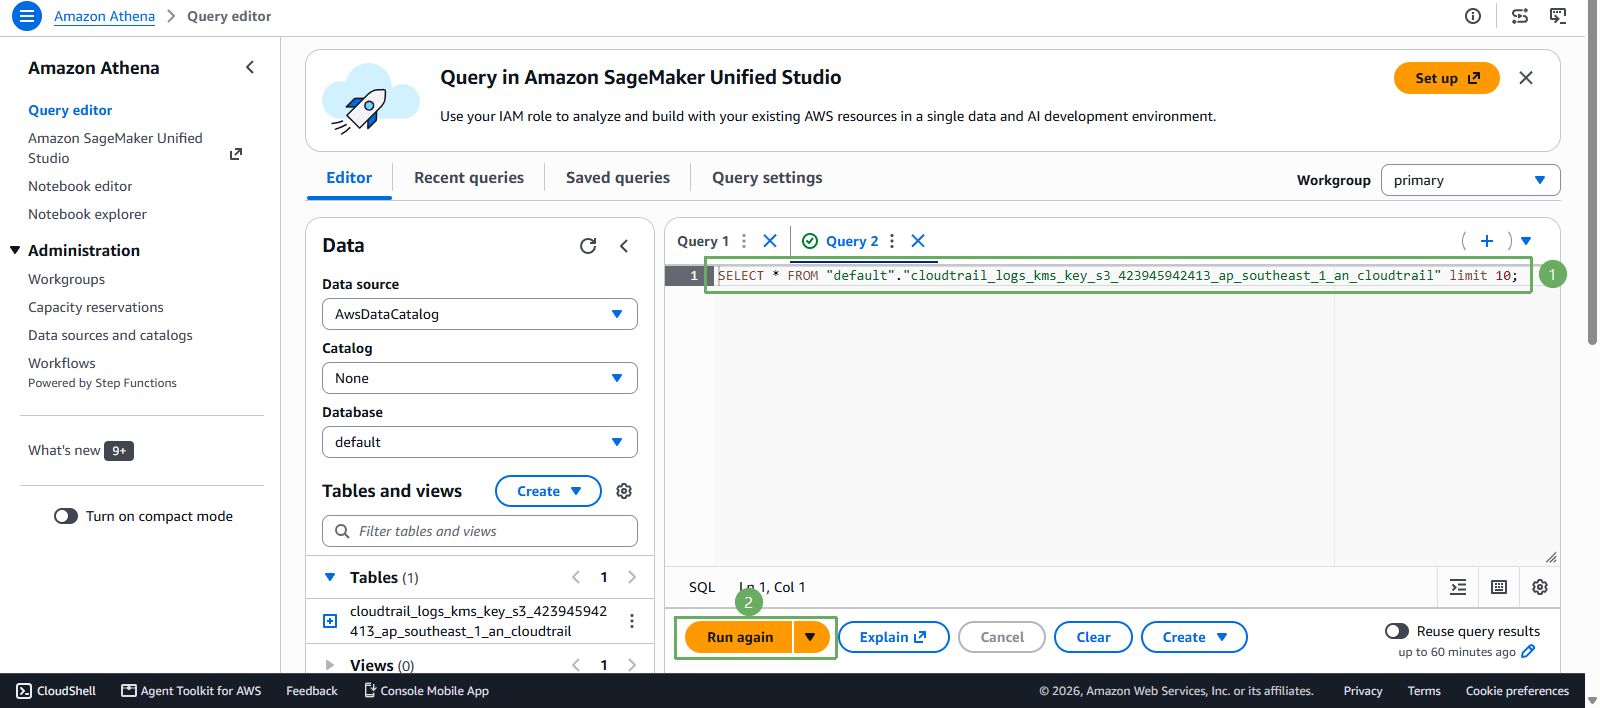Focus the Filter tables and views field
This screenshot has height=708, width=1600.
tap(480, 531)
